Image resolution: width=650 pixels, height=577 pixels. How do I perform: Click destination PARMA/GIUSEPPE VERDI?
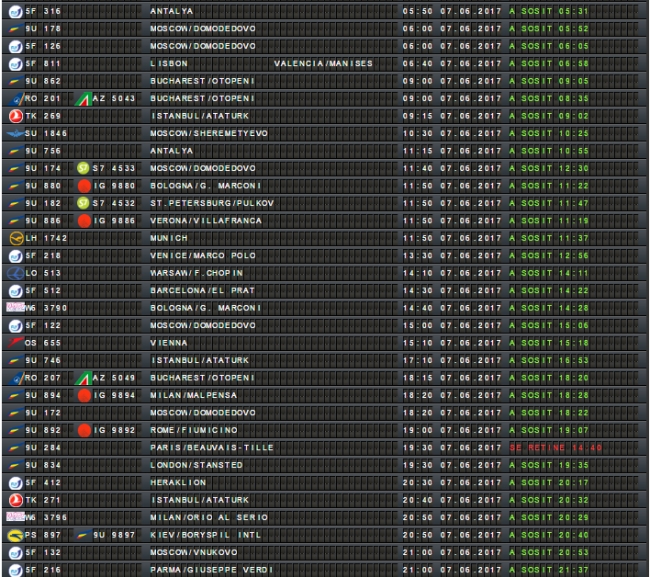211,570
